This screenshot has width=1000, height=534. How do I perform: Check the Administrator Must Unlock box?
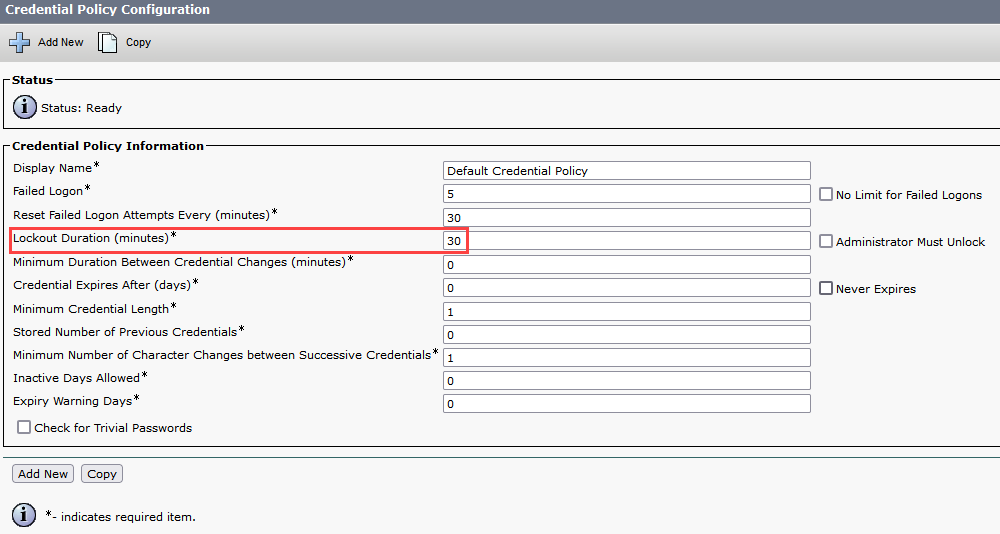(x=826, y=241)
